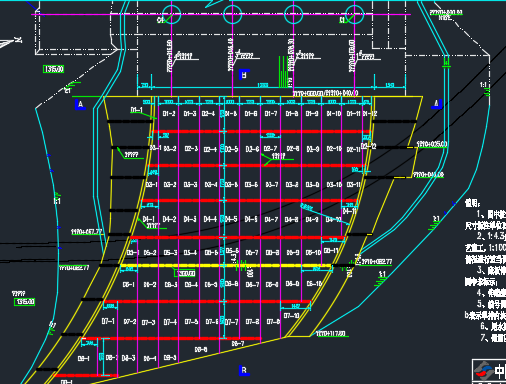The width and height of the screenshot is (506, 384).
Task: Click the north arrow symbol
Action: tap(10, 42)
